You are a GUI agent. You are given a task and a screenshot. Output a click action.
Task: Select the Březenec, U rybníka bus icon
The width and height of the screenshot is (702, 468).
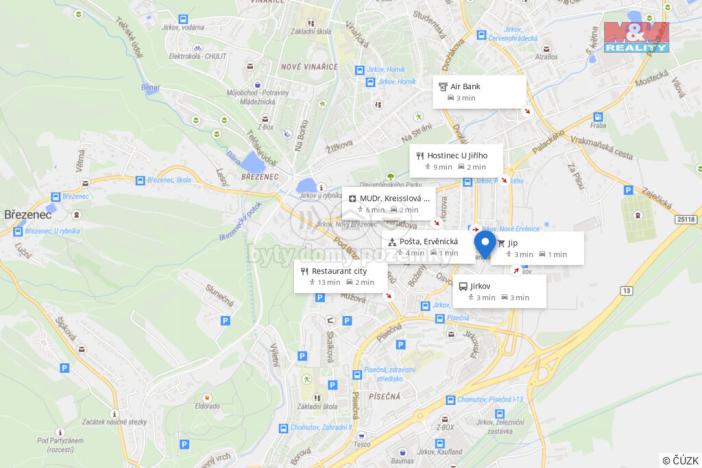click(x=18, y=232)
